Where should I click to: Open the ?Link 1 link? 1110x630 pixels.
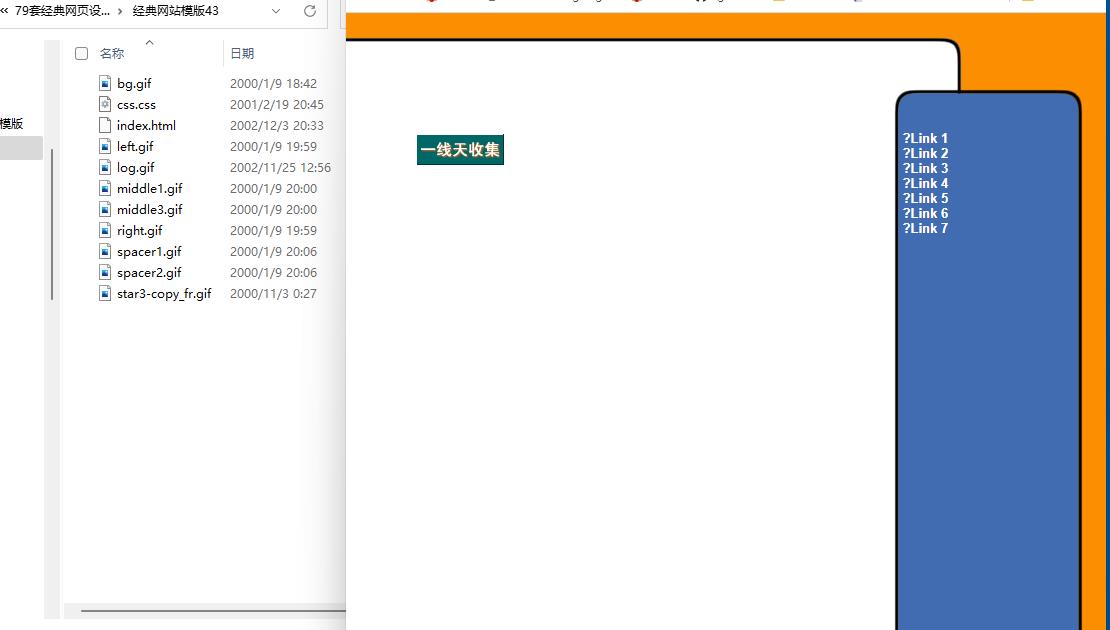925,138
